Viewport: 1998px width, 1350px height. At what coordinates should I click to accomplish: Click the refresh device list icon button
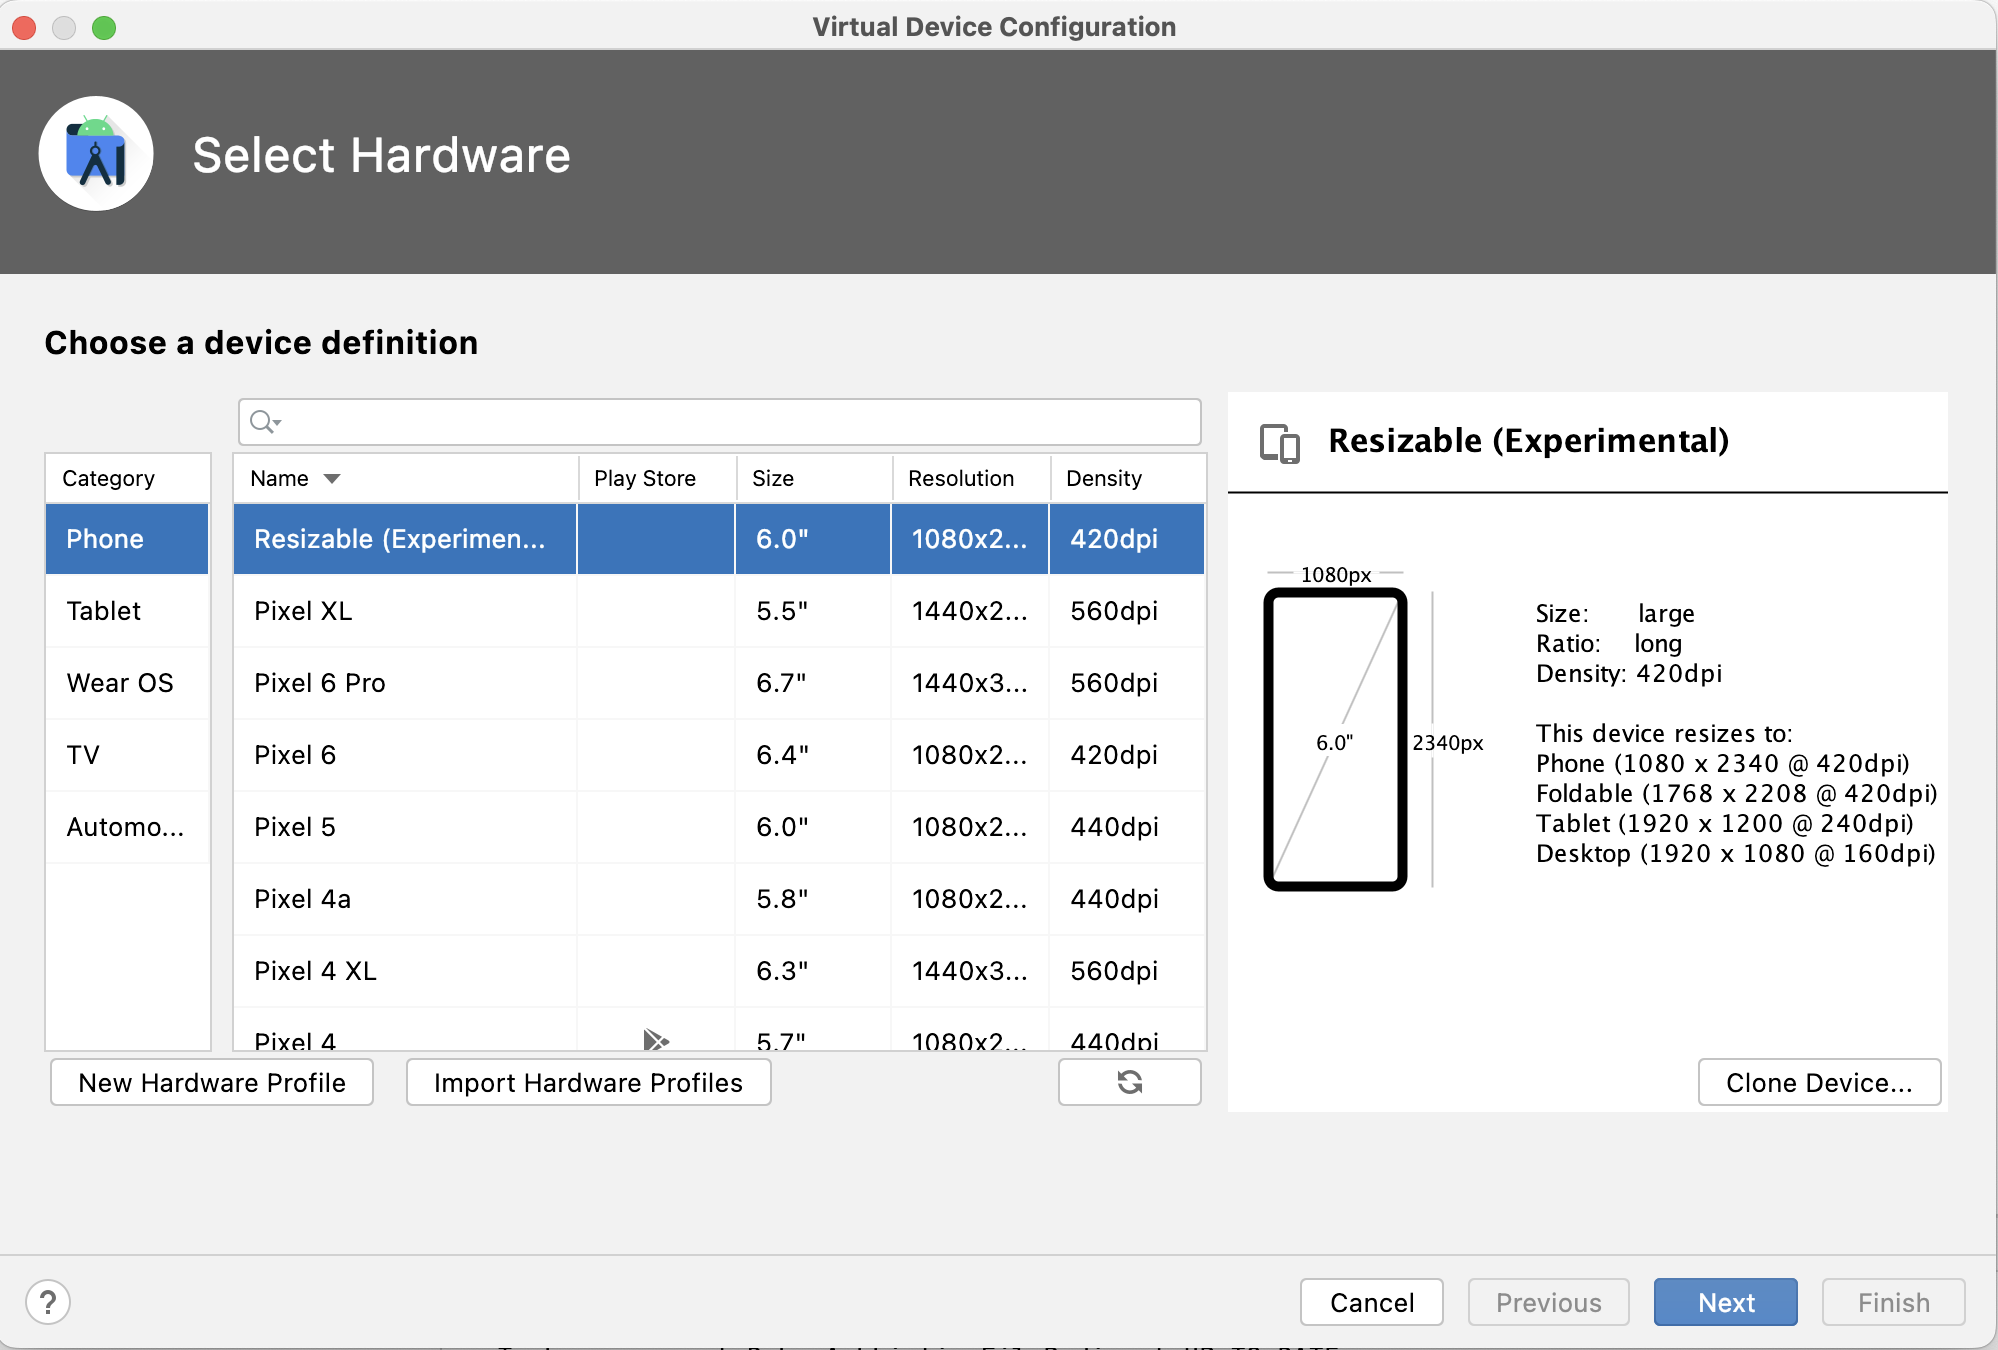pyautogui.click(x=1129, y=1082)
